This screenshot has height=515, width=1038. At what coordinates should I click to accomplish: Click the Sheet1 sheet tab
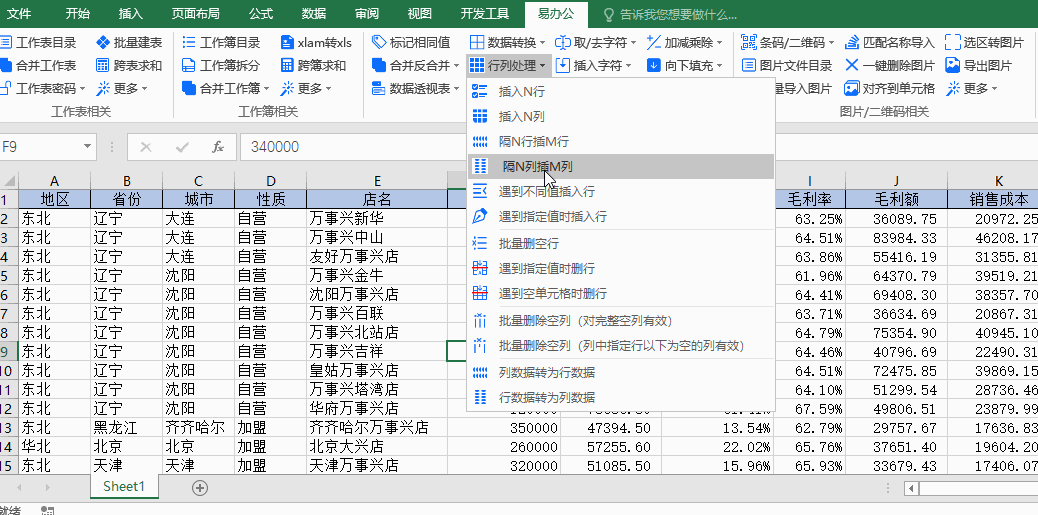tap(124, 487)
